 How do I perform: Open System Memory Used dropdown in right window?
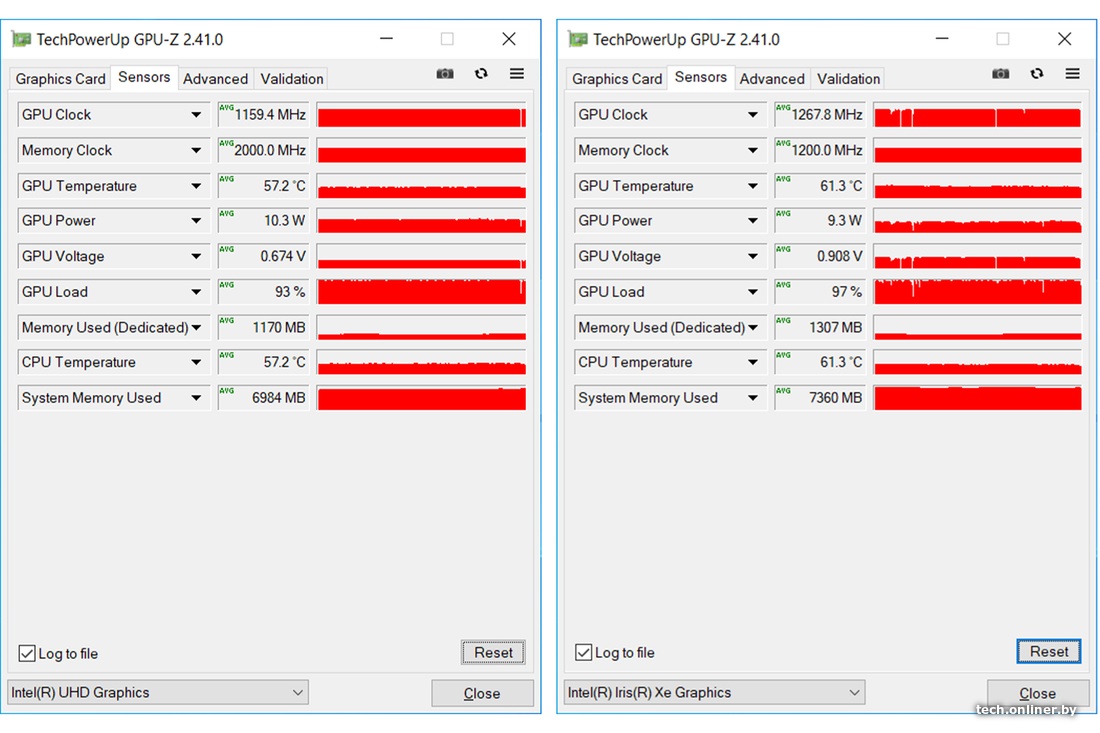(x=670, y=398)
